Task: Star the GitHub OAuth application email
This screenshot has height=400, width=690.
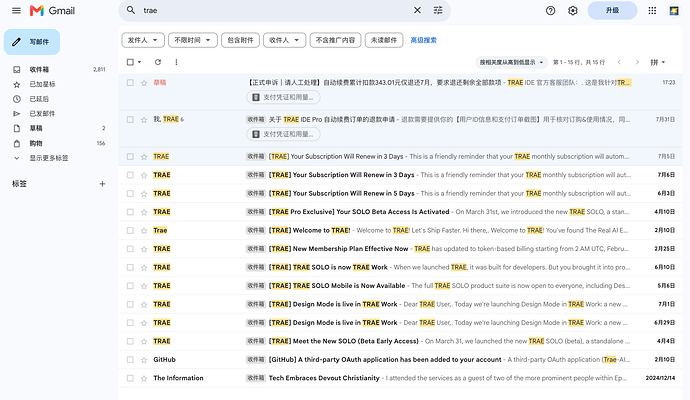Action: pos(144,360)
